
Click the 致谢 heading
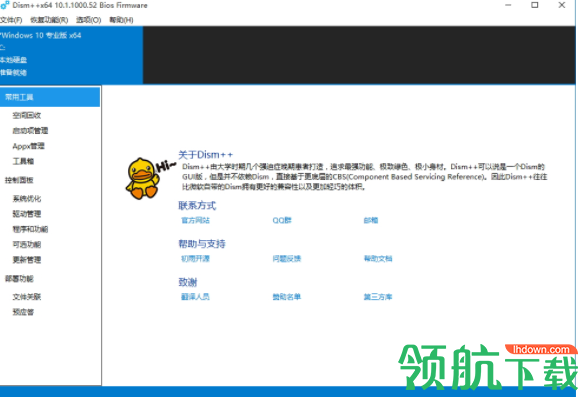tap(188, 282)
